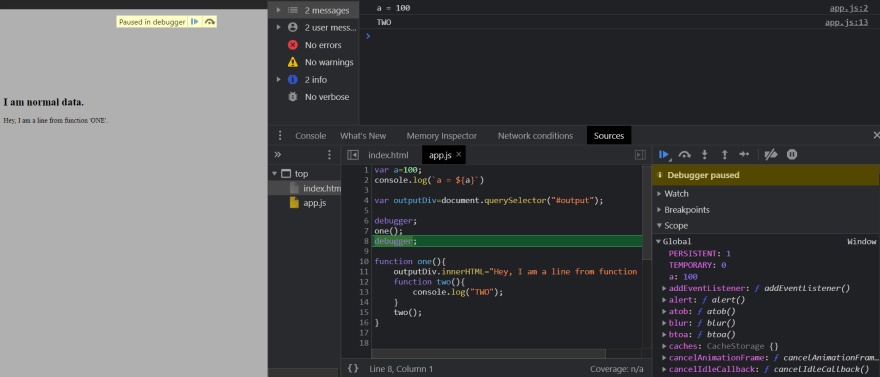Collapse the top frame tree node
This screenshot has width=880, height=377.
tap(275, 174)
